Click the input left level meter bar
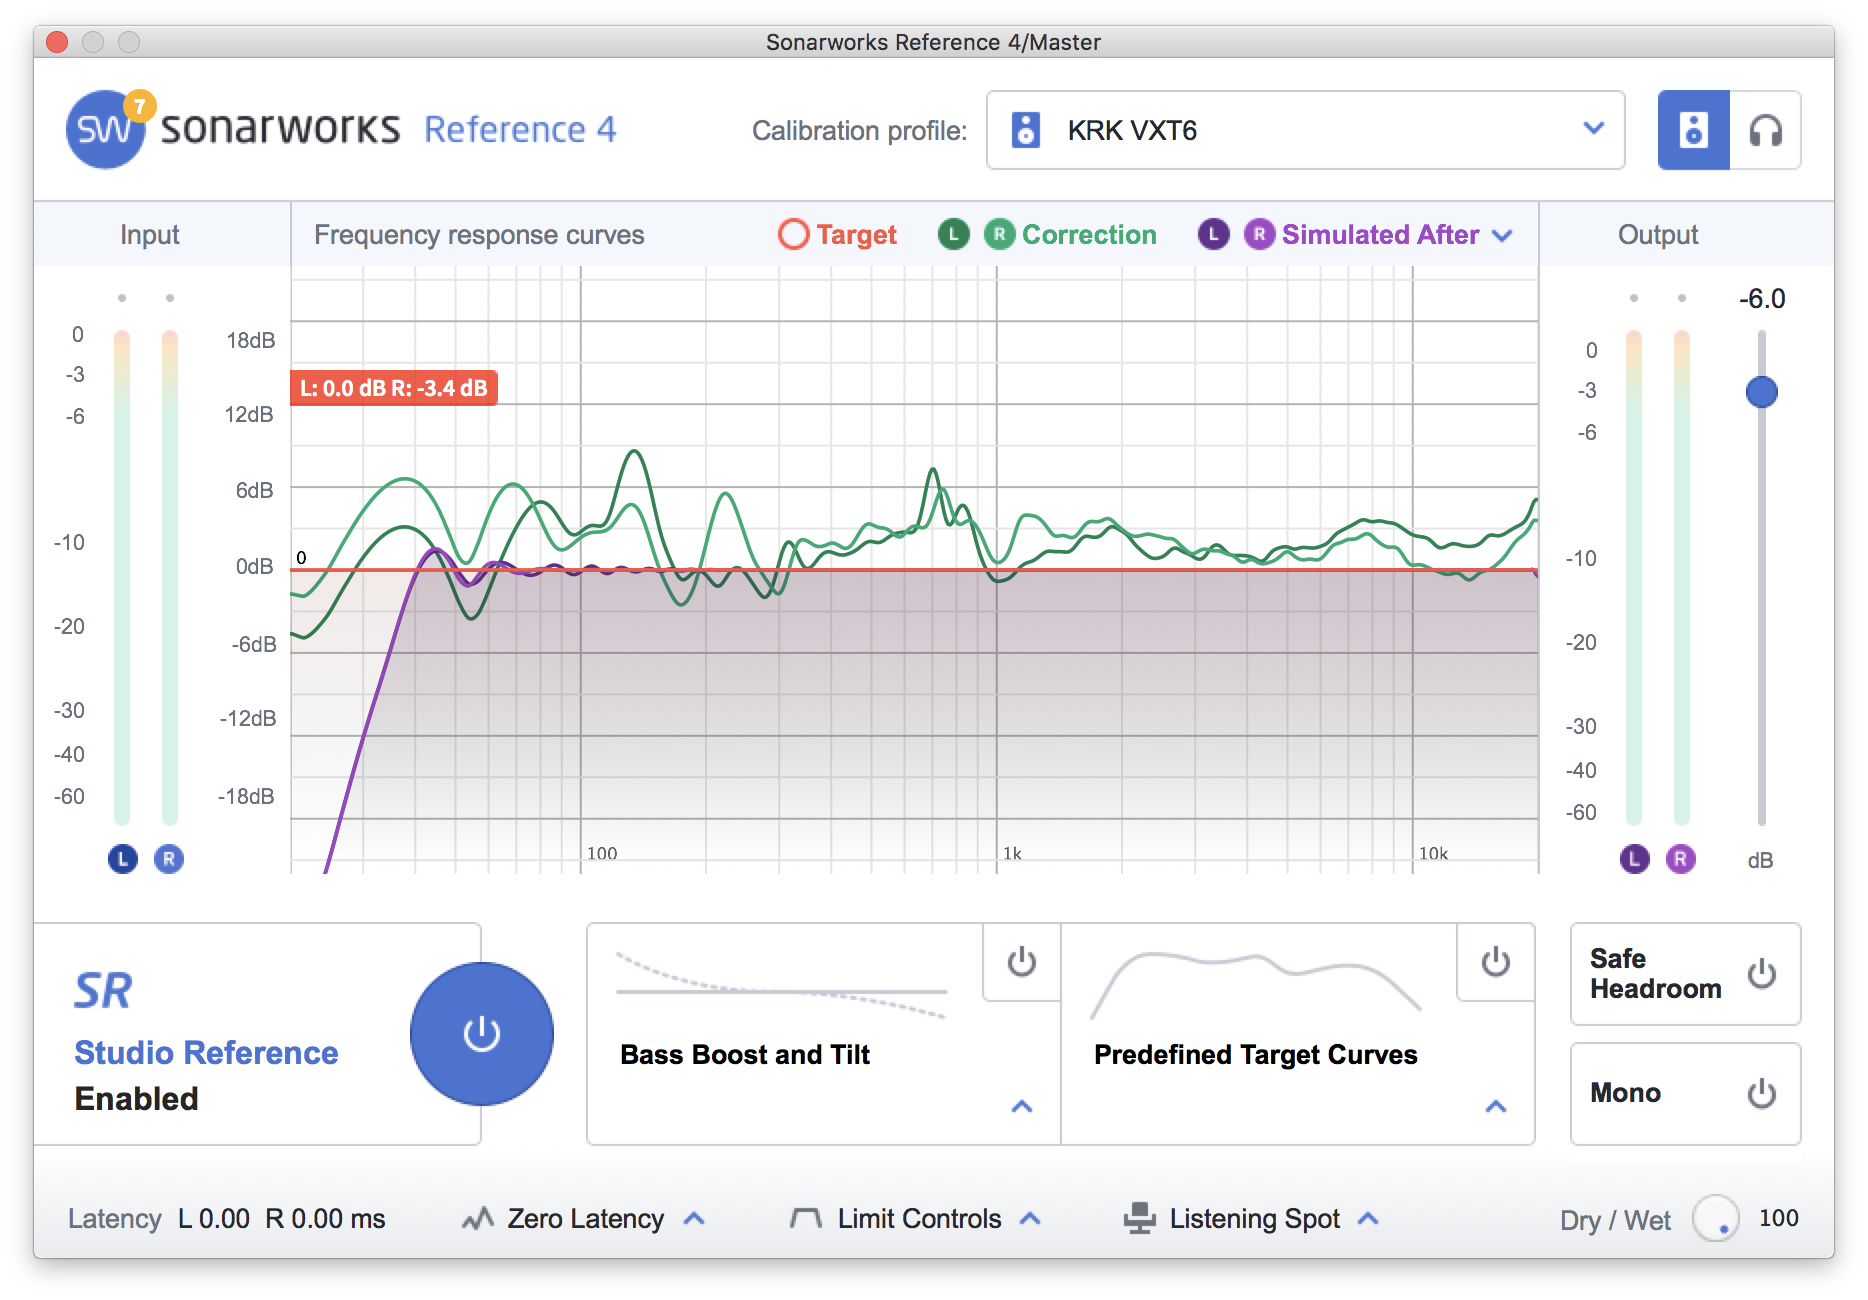Screen dimensions: 1868x1300 pos(122,577)
